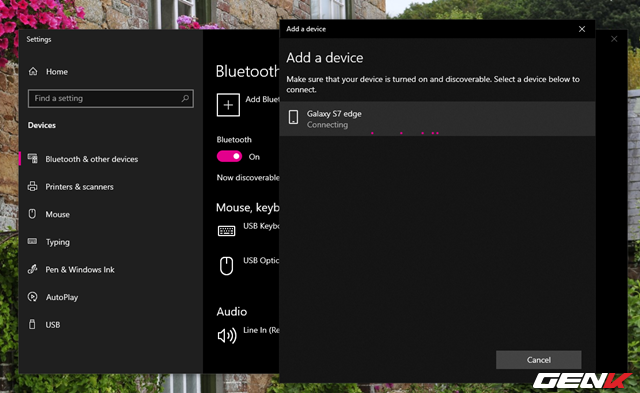Click the printer icon in sidebar
Screen dimensions: 640x393
pos(33,187)
